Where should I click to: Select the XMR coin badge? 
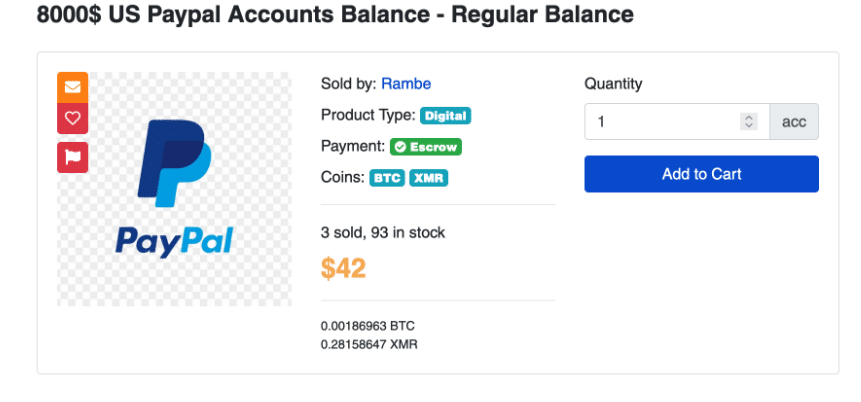429,178
